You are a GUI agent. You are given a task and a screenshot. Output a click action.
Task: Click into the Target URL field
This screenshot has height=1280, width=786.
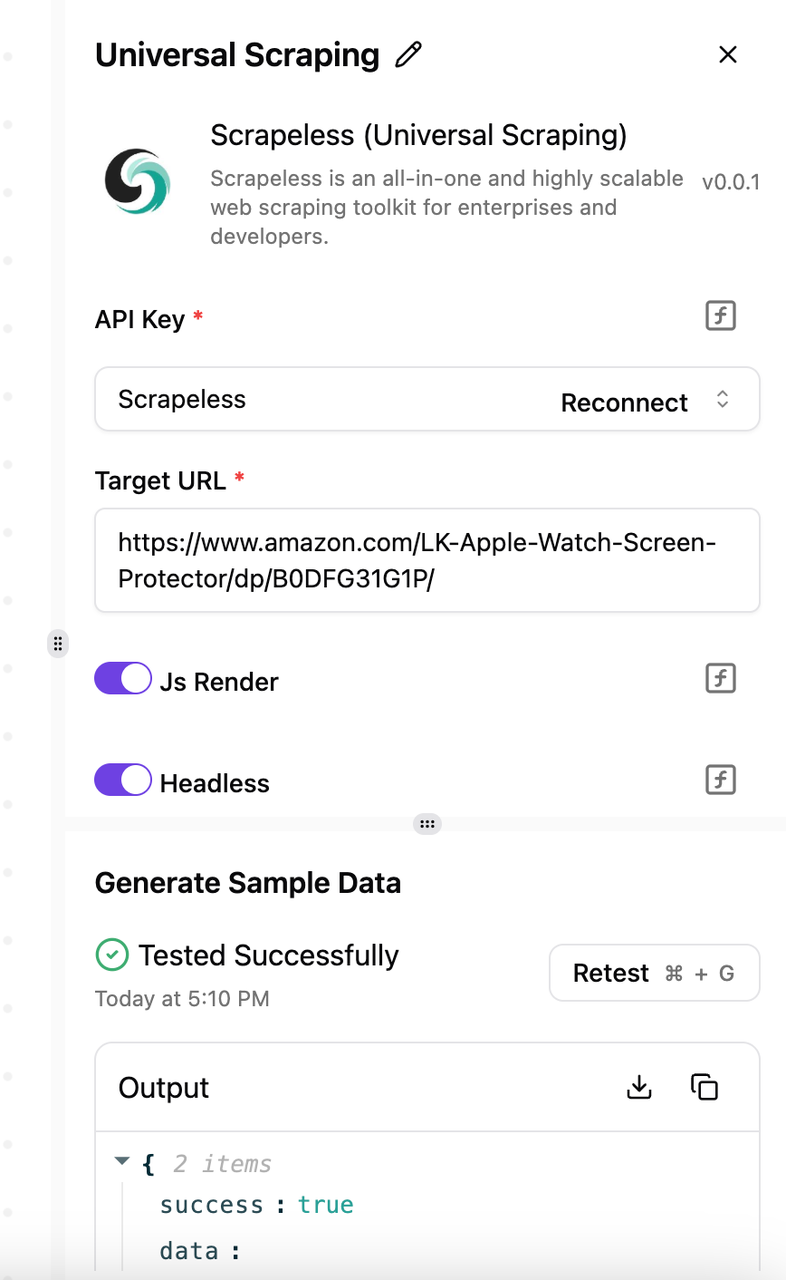(x=427, y=560)
